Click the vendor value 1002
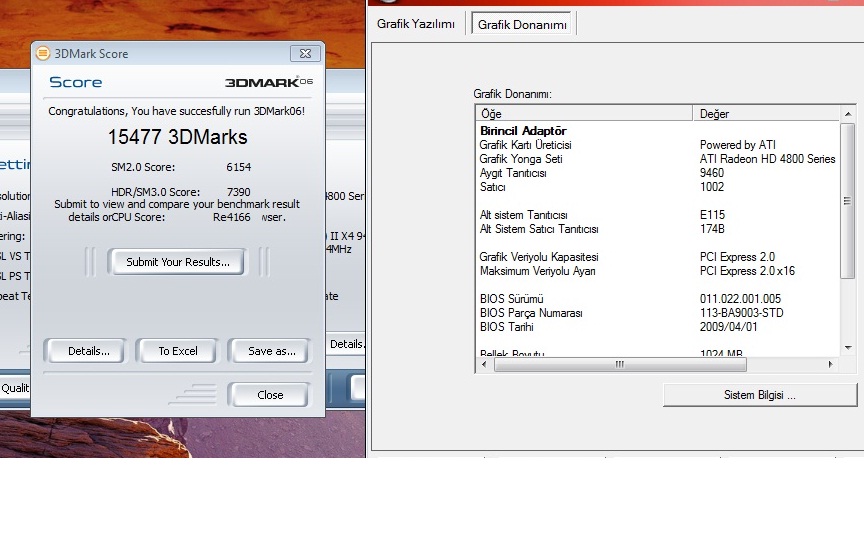 point(712,187)
